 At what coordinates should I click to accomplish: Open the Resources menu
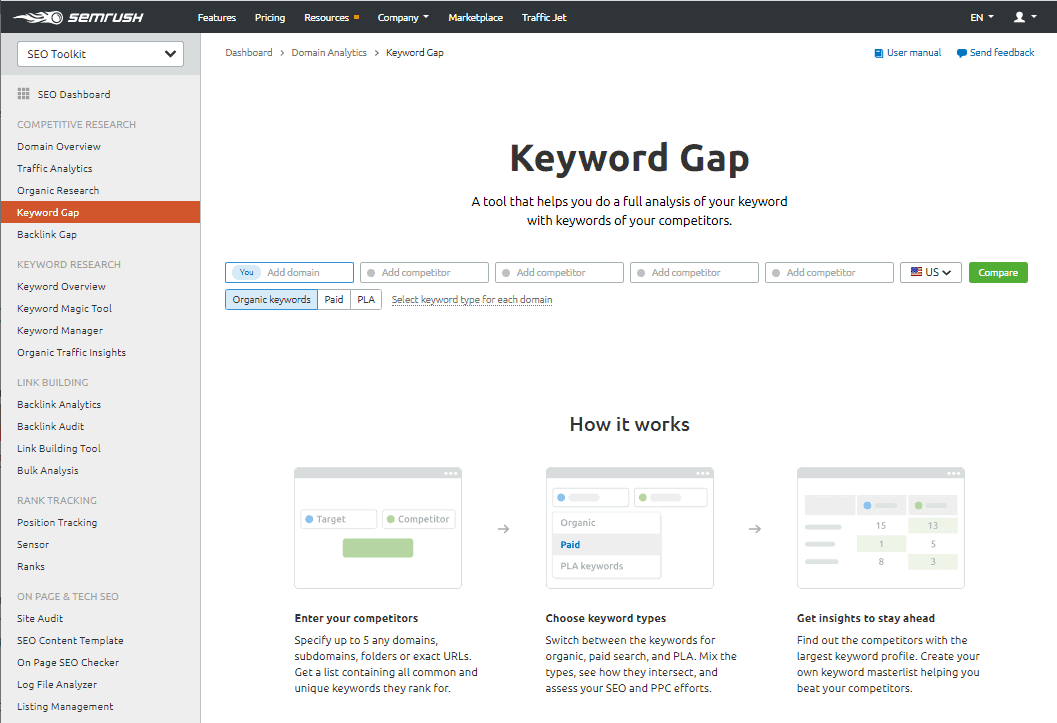331,18
